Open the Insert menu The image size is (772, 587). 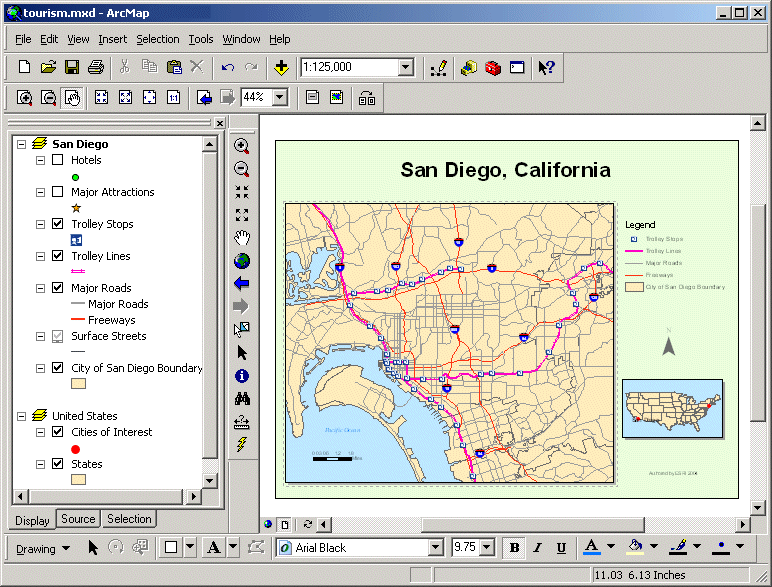pos(112,39)
